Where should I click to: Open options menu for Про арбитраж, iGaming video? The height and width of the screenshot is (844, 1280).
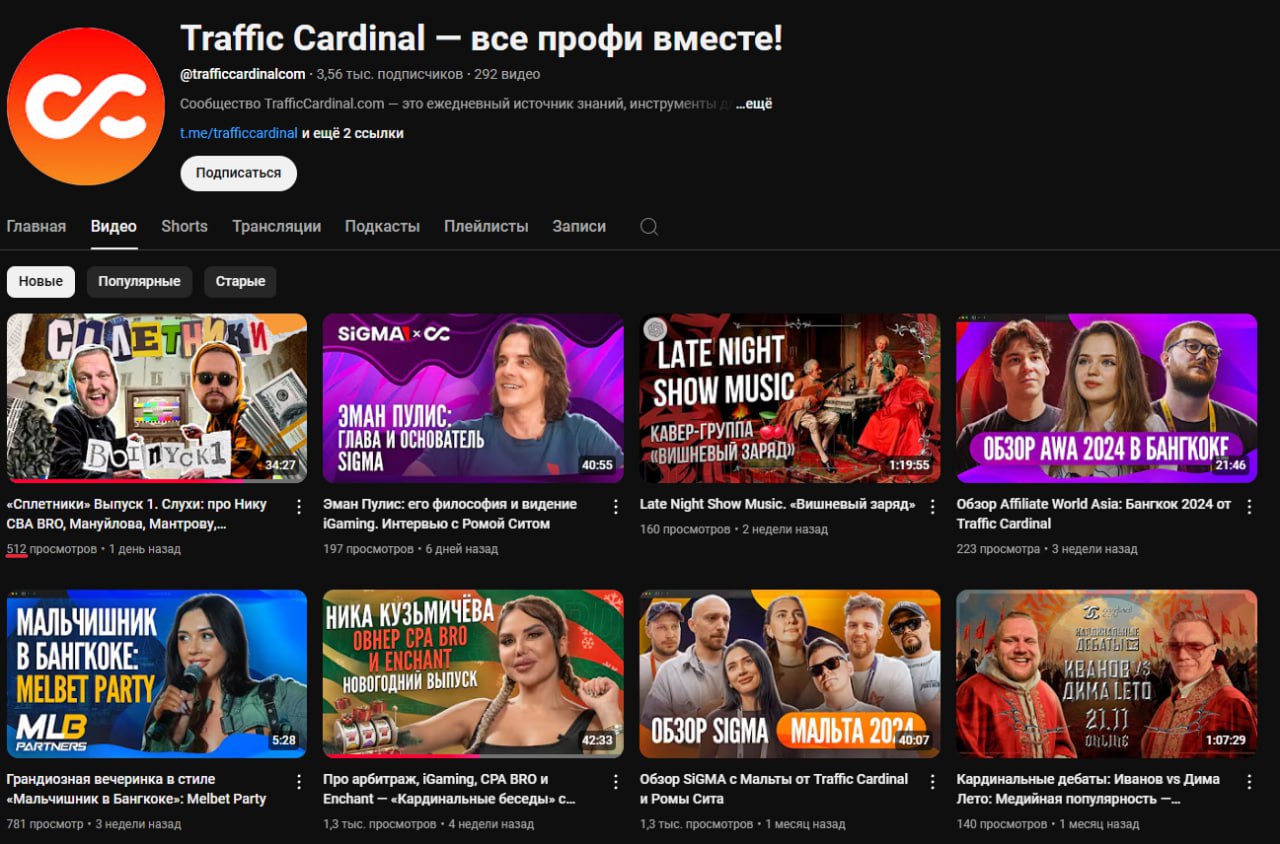[x=615, y=782]
